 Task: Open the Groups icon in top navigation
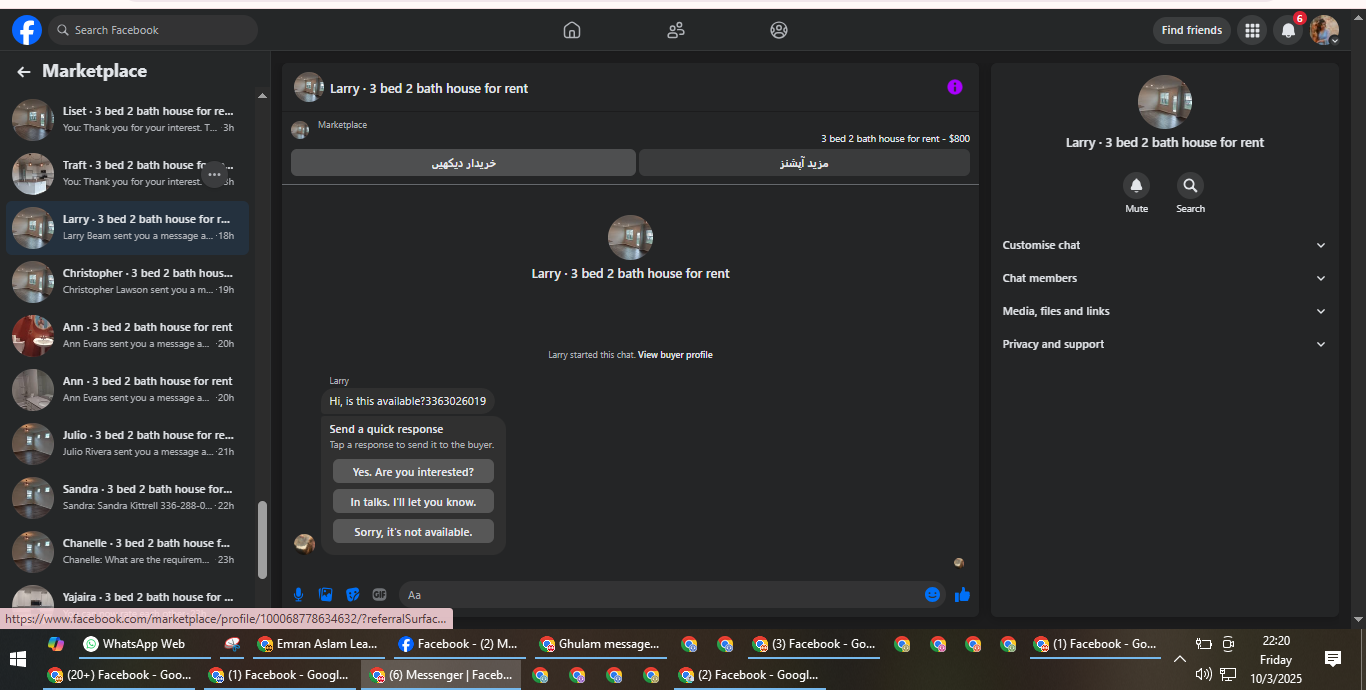click(x=779, y=30)
